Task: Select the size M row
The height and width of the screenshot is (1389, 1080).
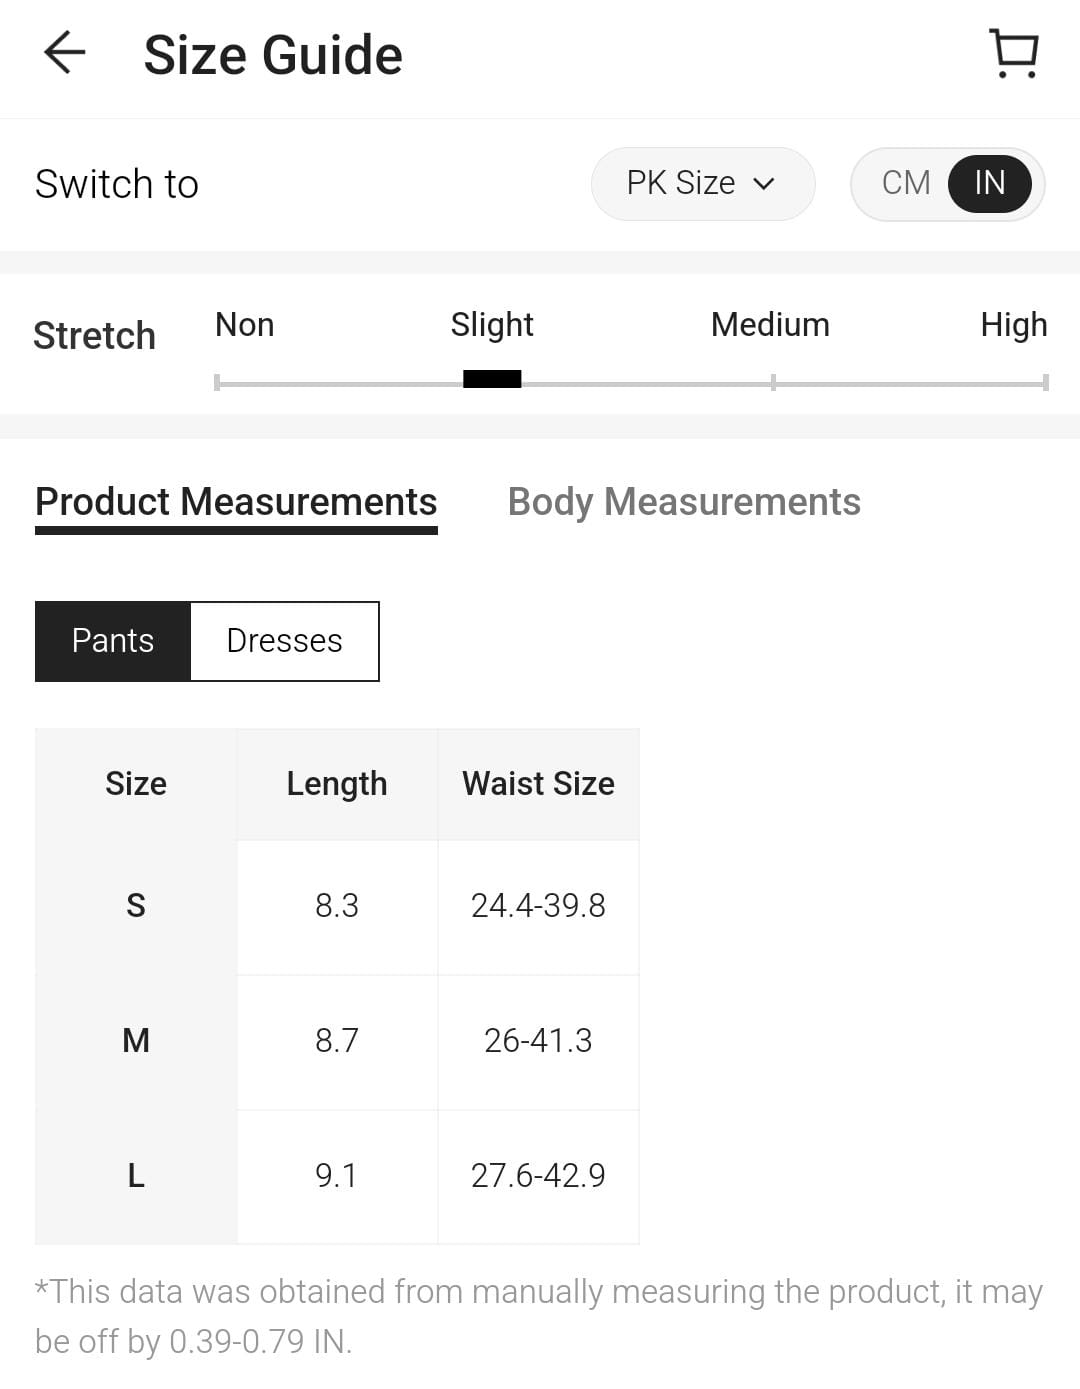Action: pyautogui.click(x=136, y=1041)
